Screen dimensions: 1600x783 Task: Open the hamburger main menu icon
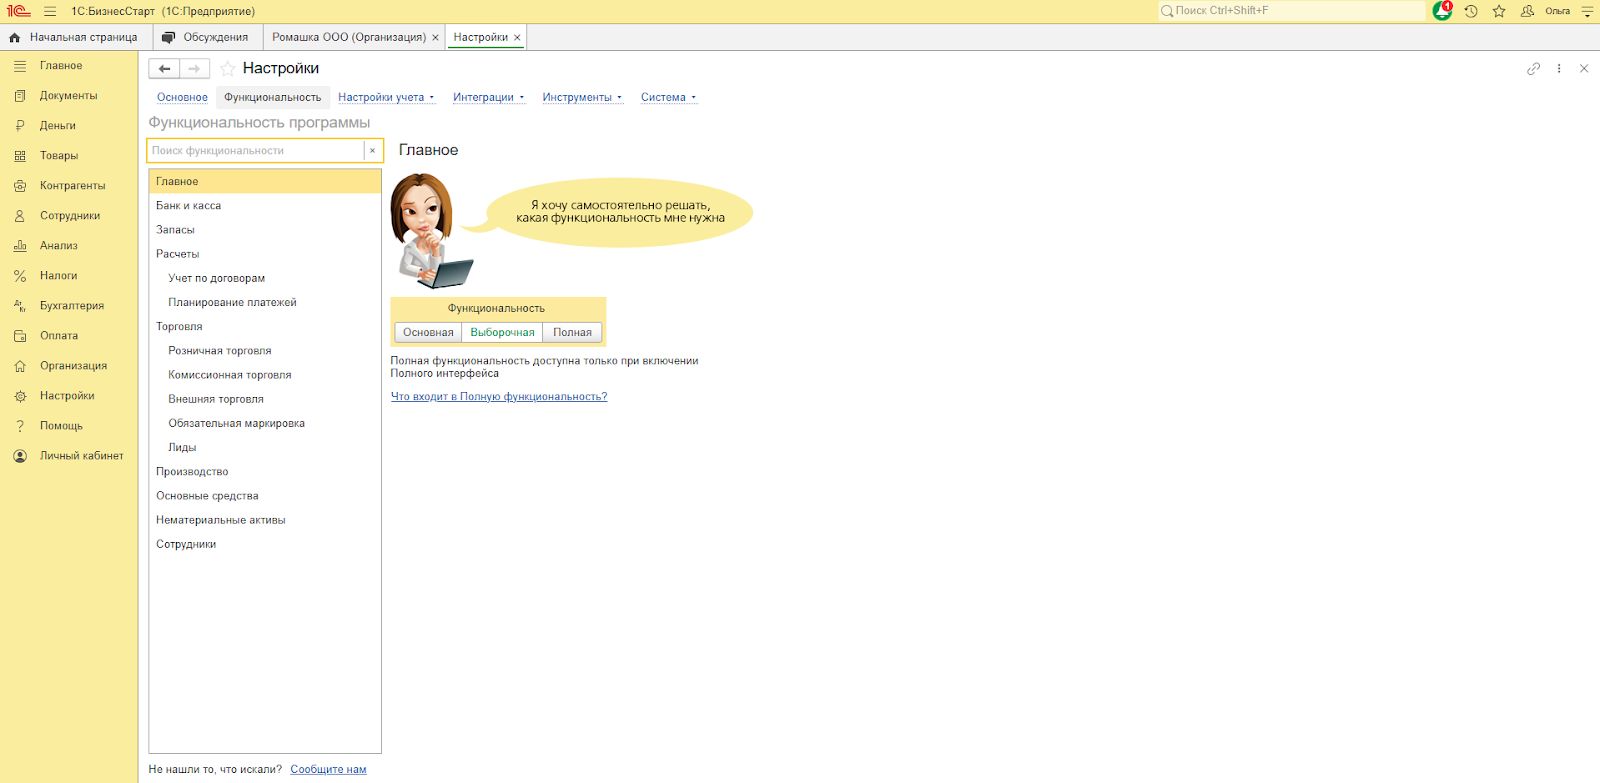pos(50,11)
